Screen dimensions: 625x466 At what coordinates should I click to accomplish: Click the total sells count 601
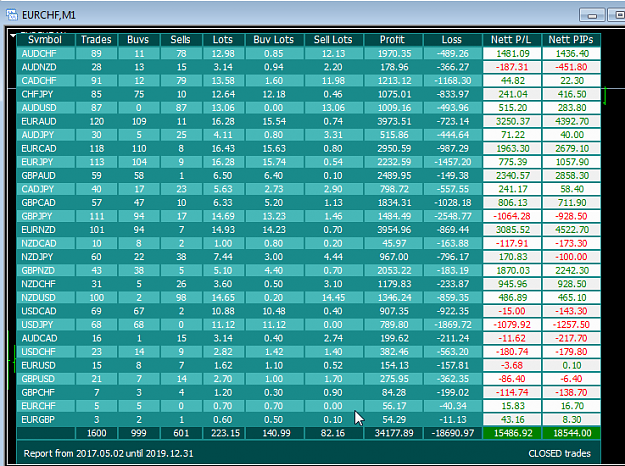(181, 433)
